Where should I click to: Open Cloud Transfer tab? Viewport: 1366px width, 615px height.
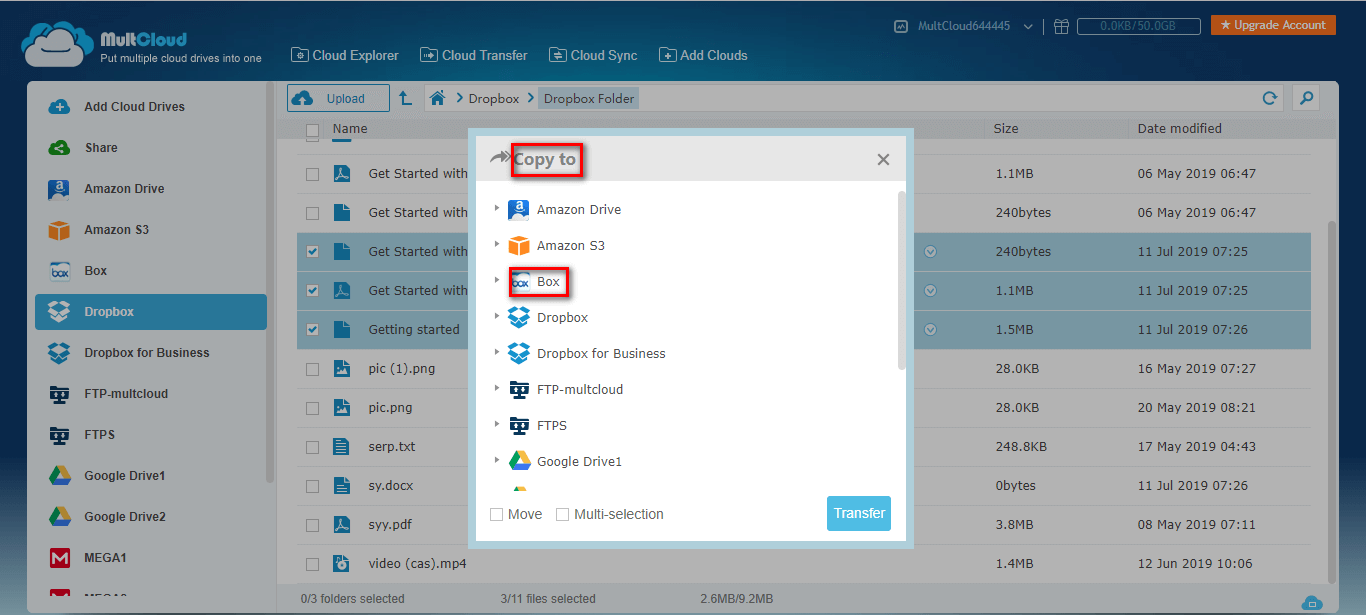474,56
